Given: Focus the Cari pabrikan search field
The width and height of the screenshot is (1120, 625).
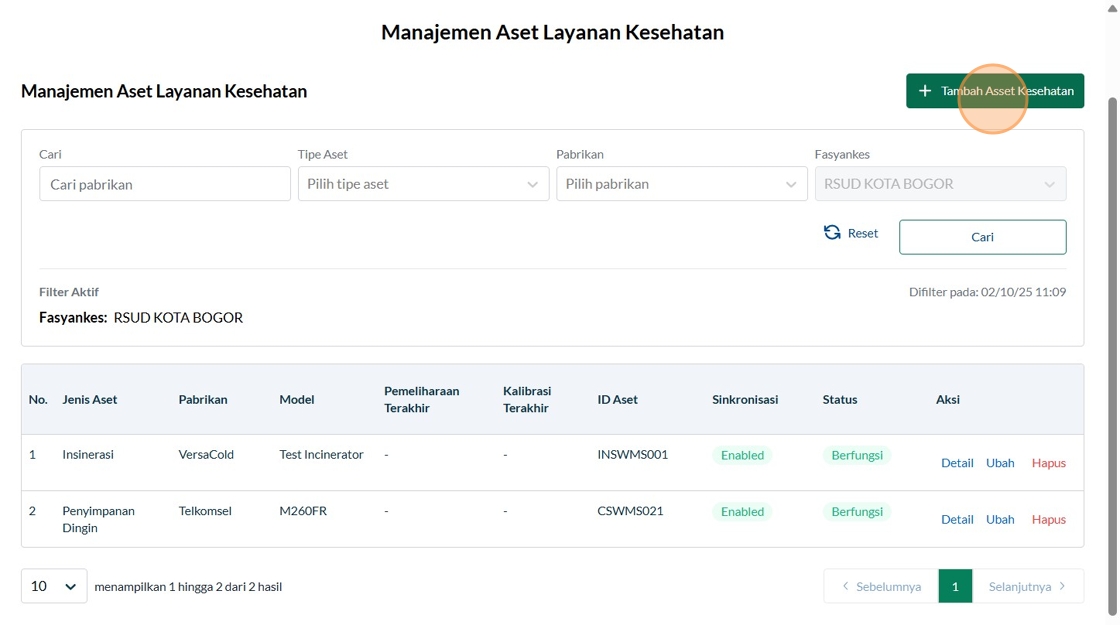Looking at the screenshot, I should pos(165,184).
